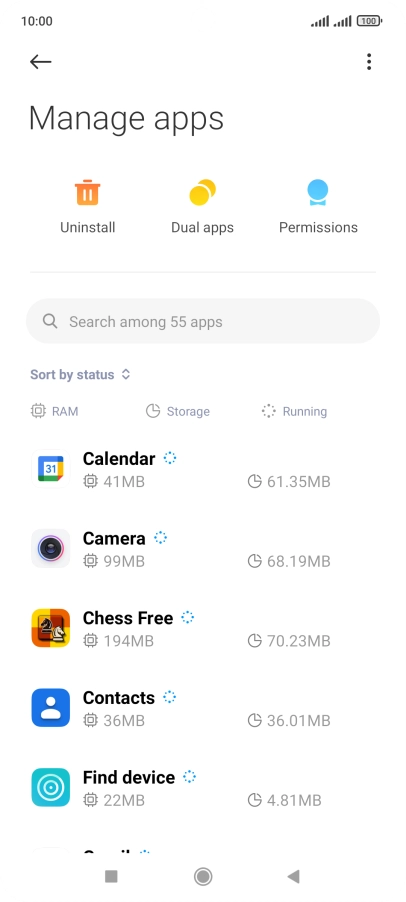Open the Find device app icon

pyautogui.click(x=51, y=788)
